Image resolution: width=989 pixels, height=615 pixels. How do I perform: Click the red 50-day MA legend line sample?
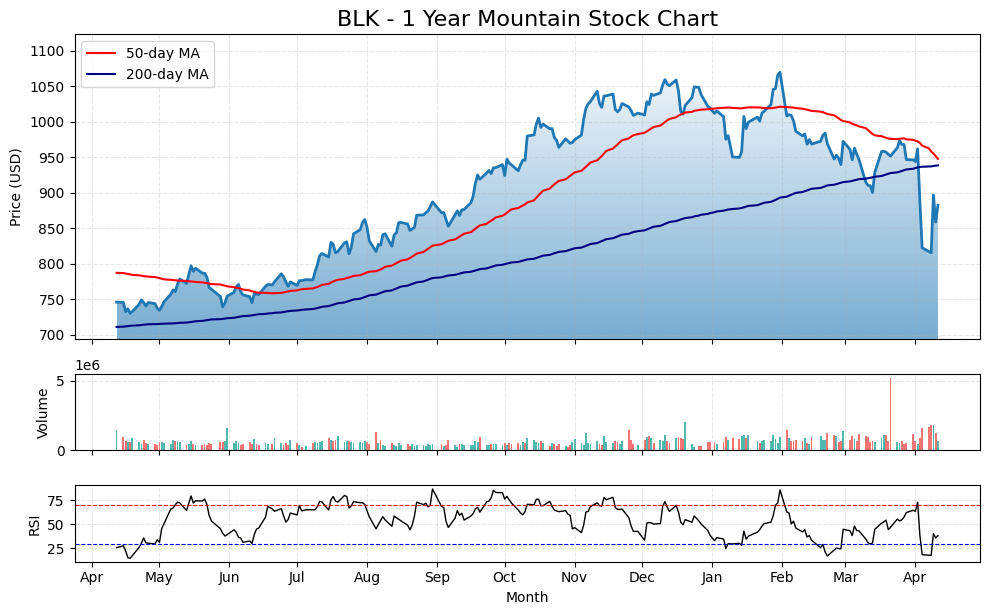tap(102, 53)
